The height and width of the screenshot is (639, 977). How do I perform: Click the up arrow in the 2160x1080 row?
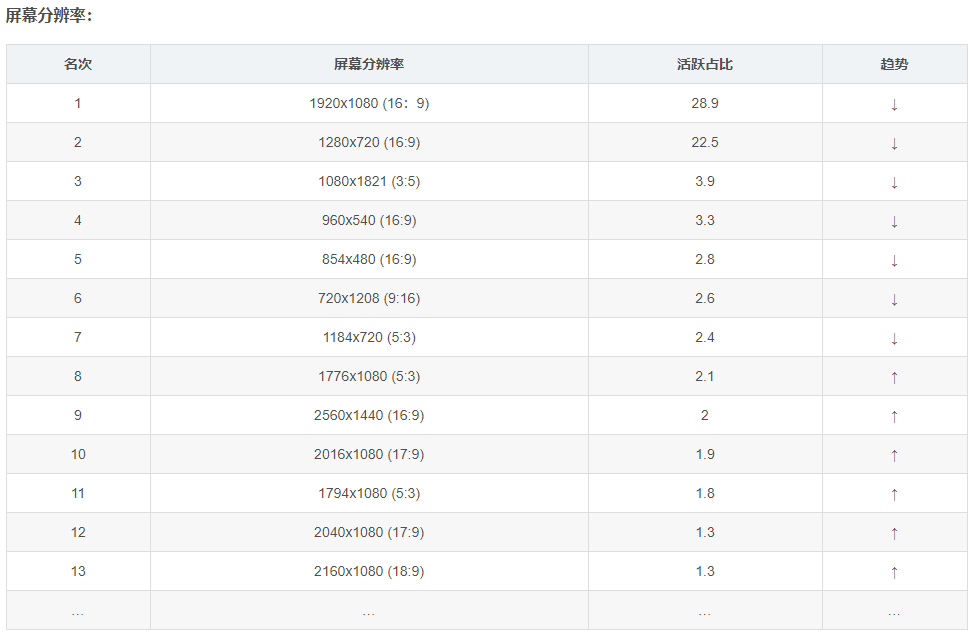pos(894,572)
